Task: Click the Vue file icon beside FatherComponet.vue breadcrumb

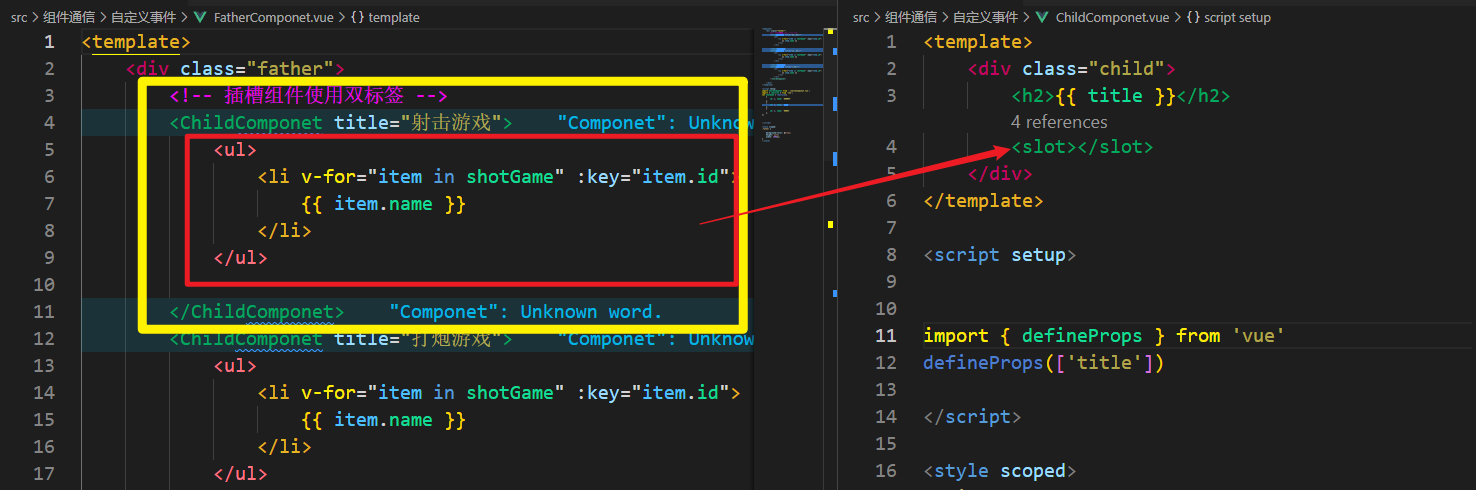Action: [x=200, y=17]
